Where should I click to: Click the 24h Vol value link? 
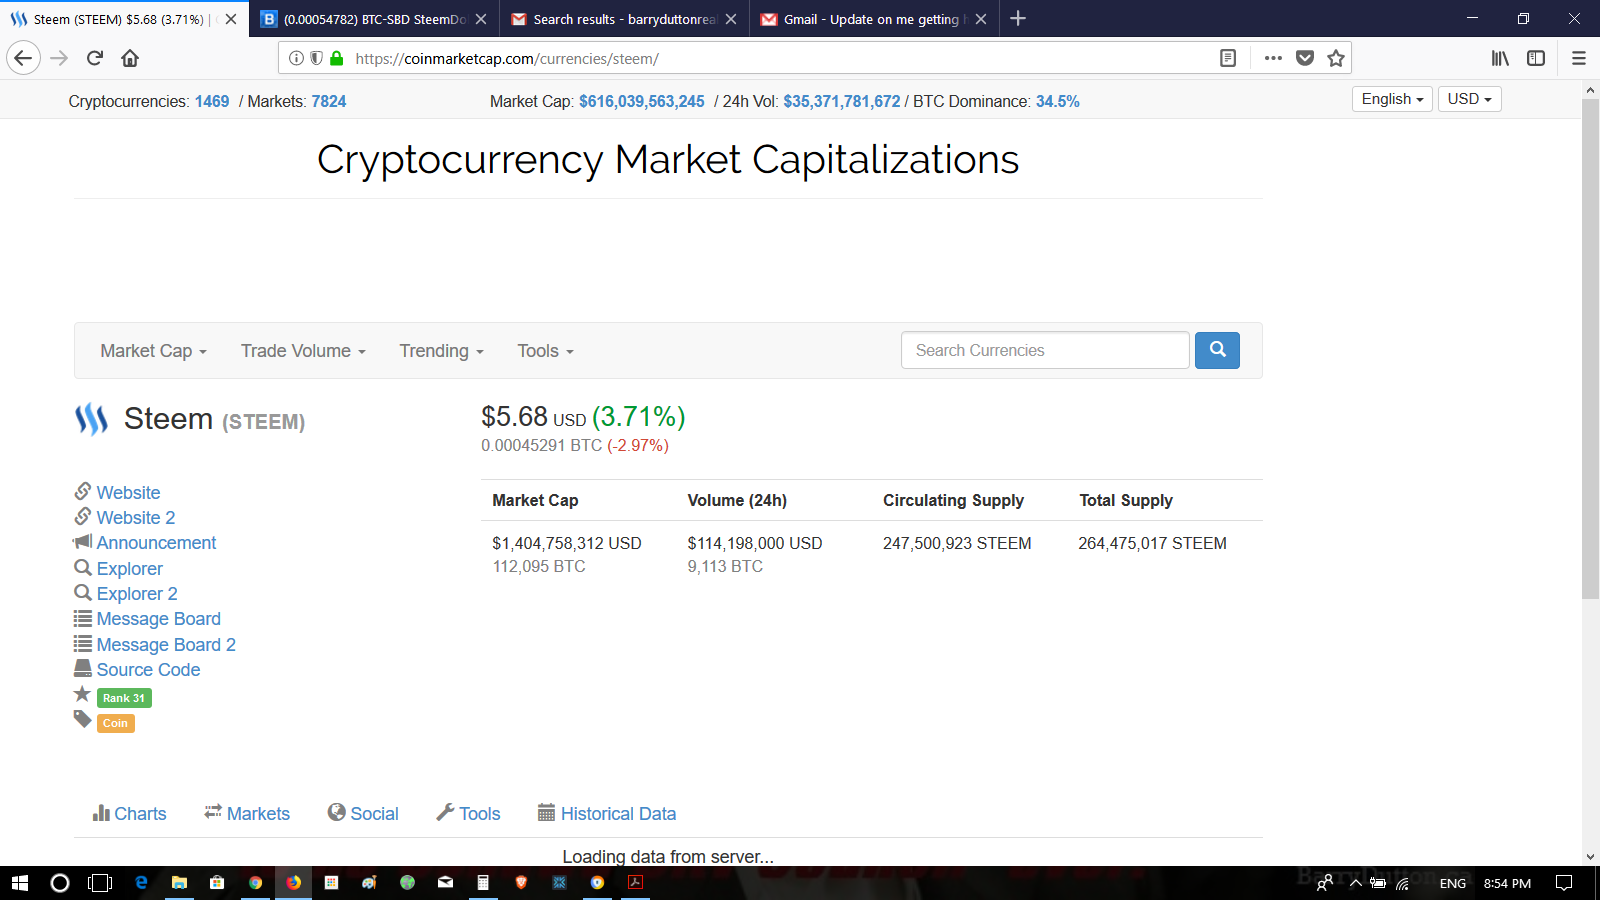click(842, 101)
